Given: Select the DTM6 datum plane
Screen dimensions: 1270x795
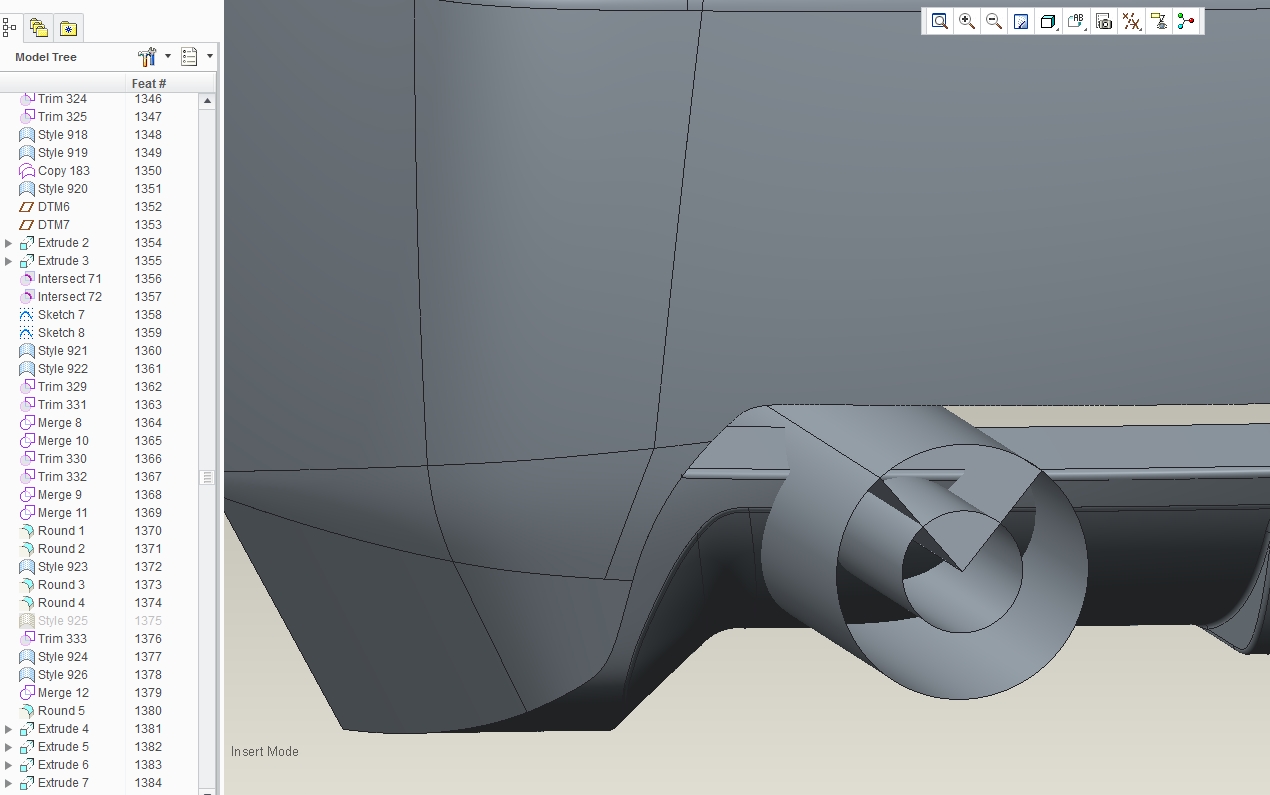Looking at the screenshot, I should (54, 207).
